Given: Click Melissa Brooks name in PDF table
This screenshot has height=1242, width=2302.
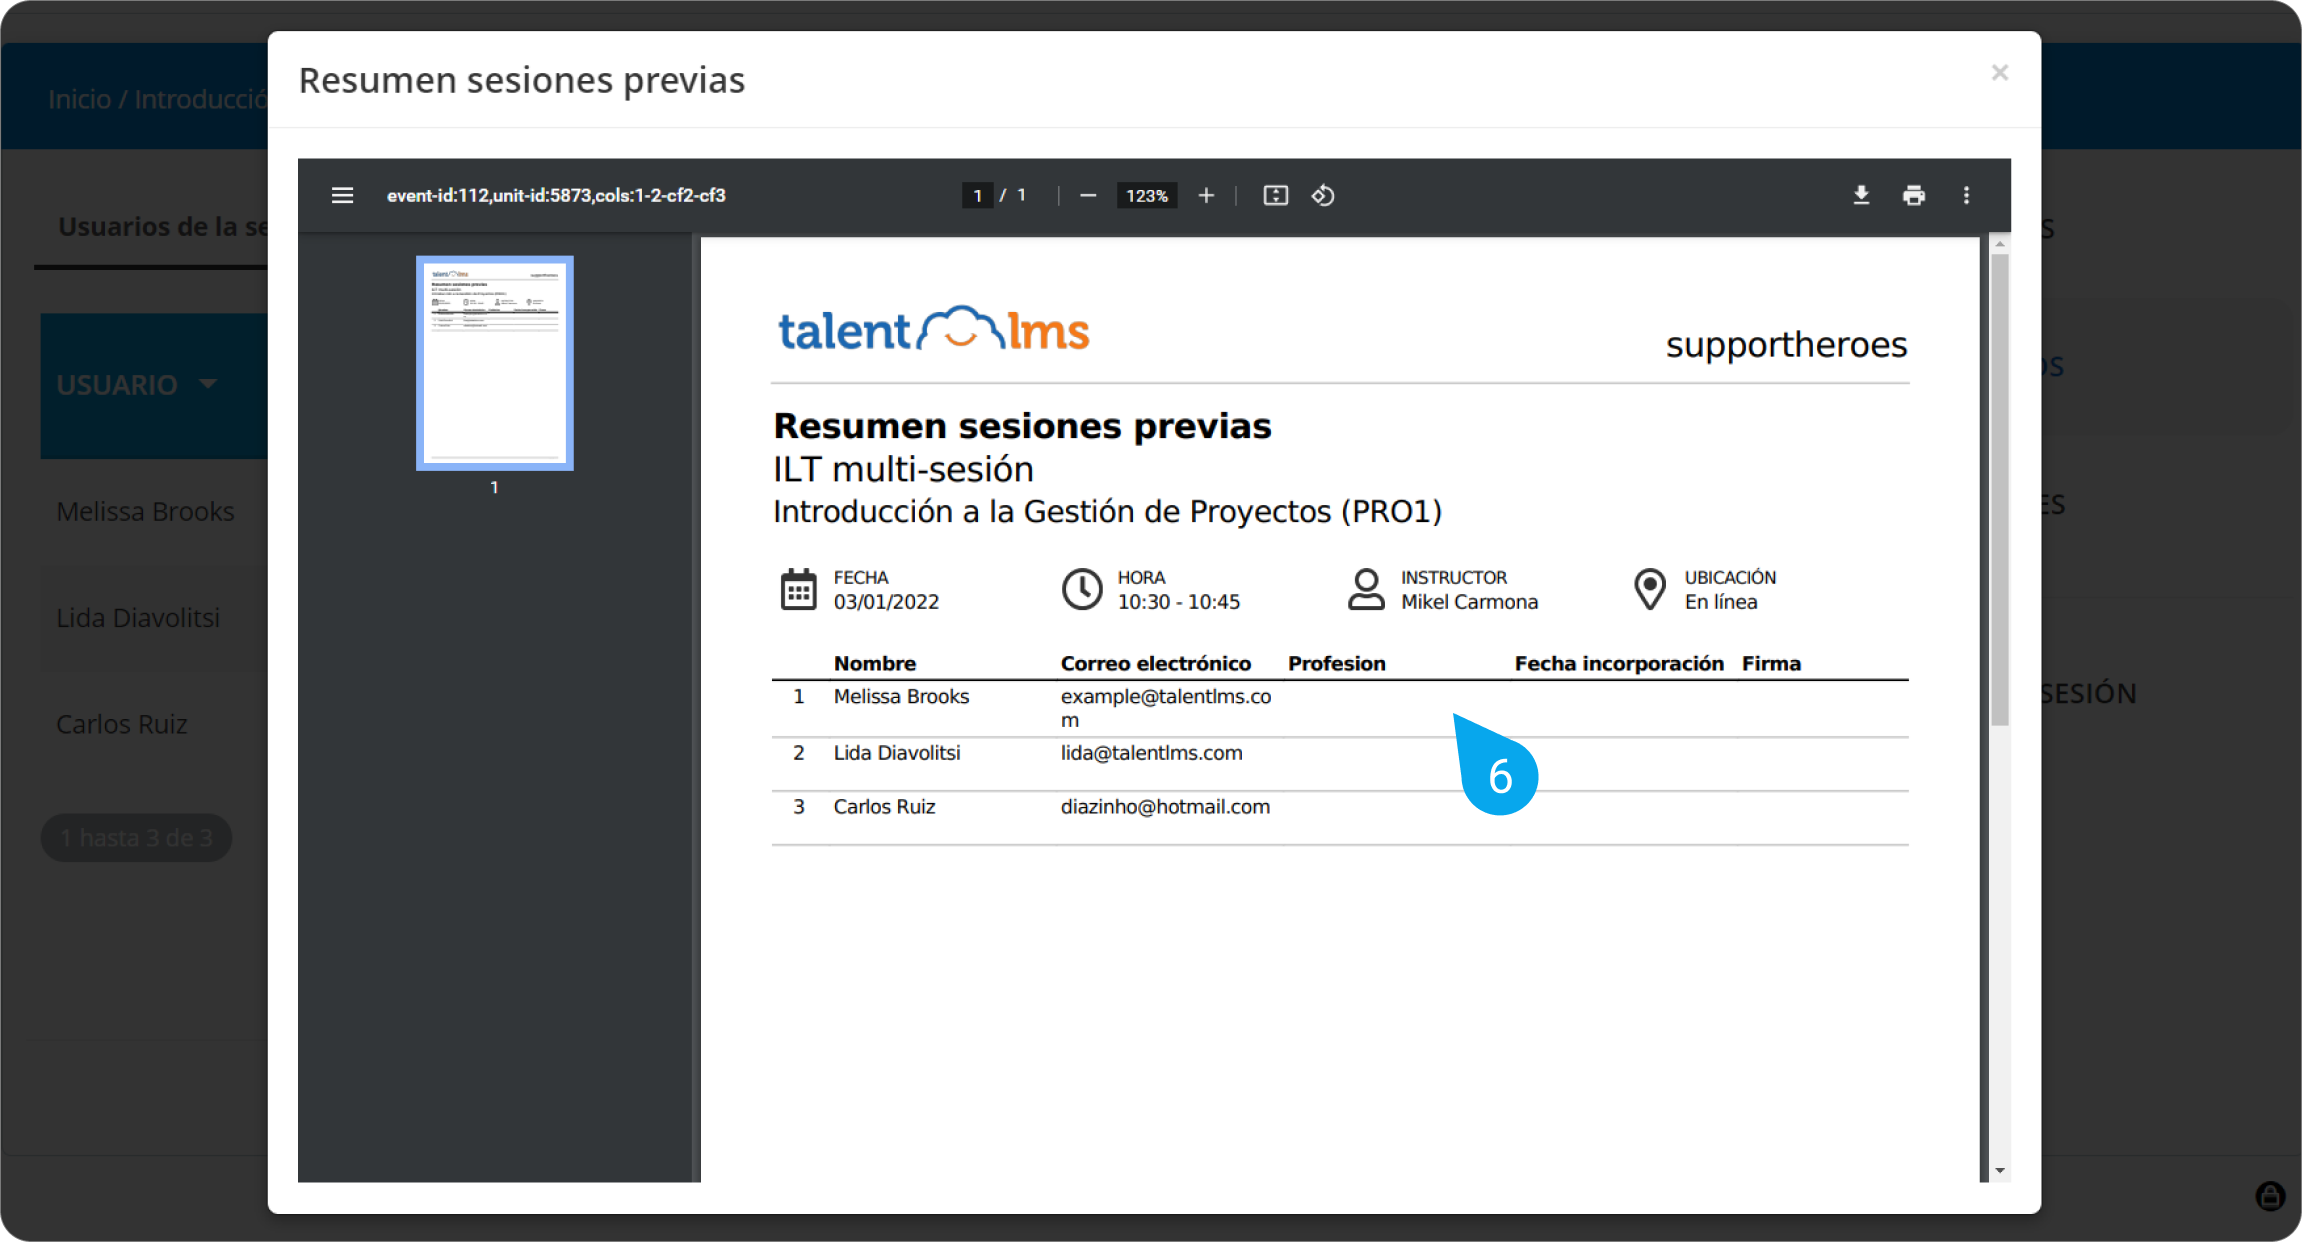Looking at the screenshot, I should [901, 696].
